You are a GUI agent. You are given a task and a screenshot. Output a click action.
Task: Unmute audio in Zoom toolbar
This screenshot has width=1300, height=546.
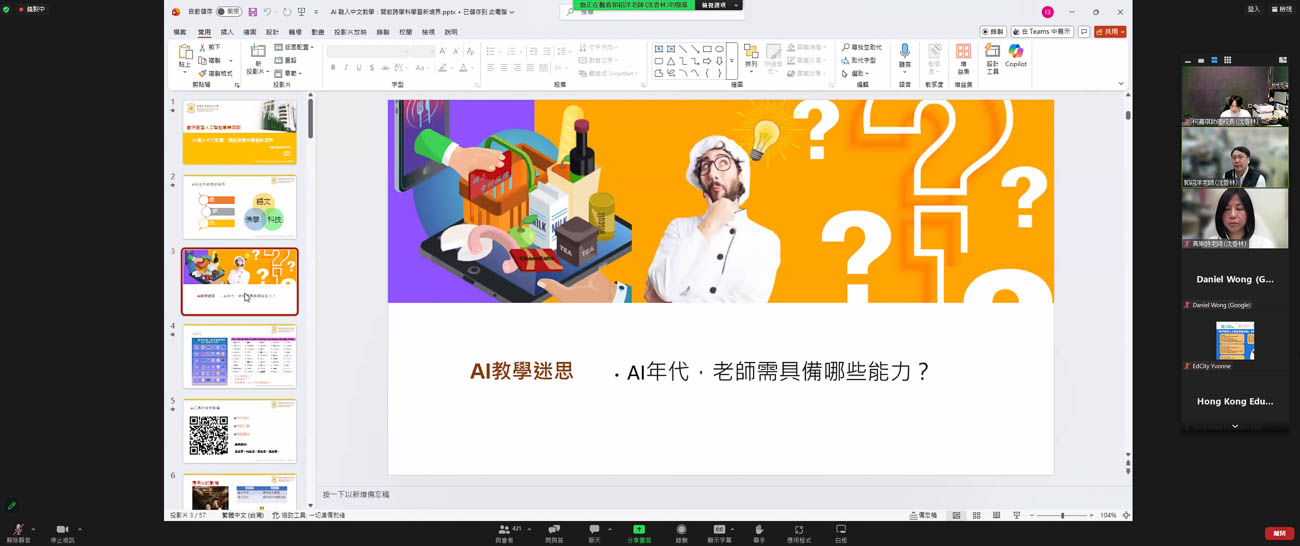click(18, 532)
